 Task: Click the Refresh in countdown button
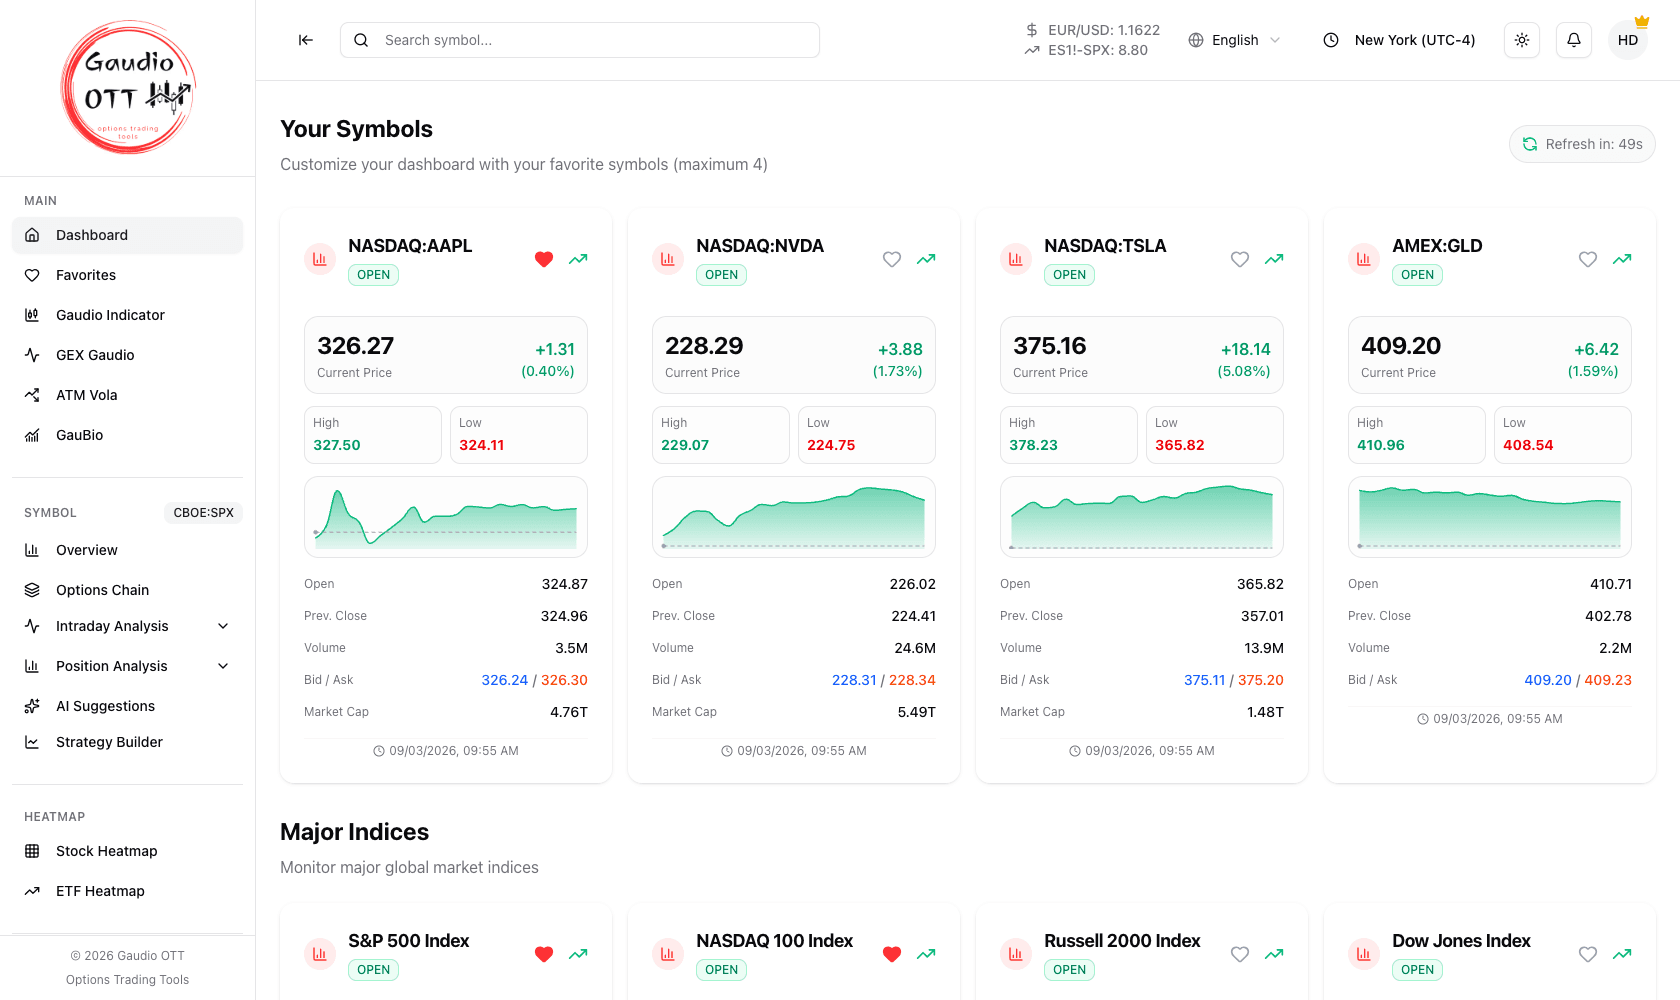point(1582,144)
